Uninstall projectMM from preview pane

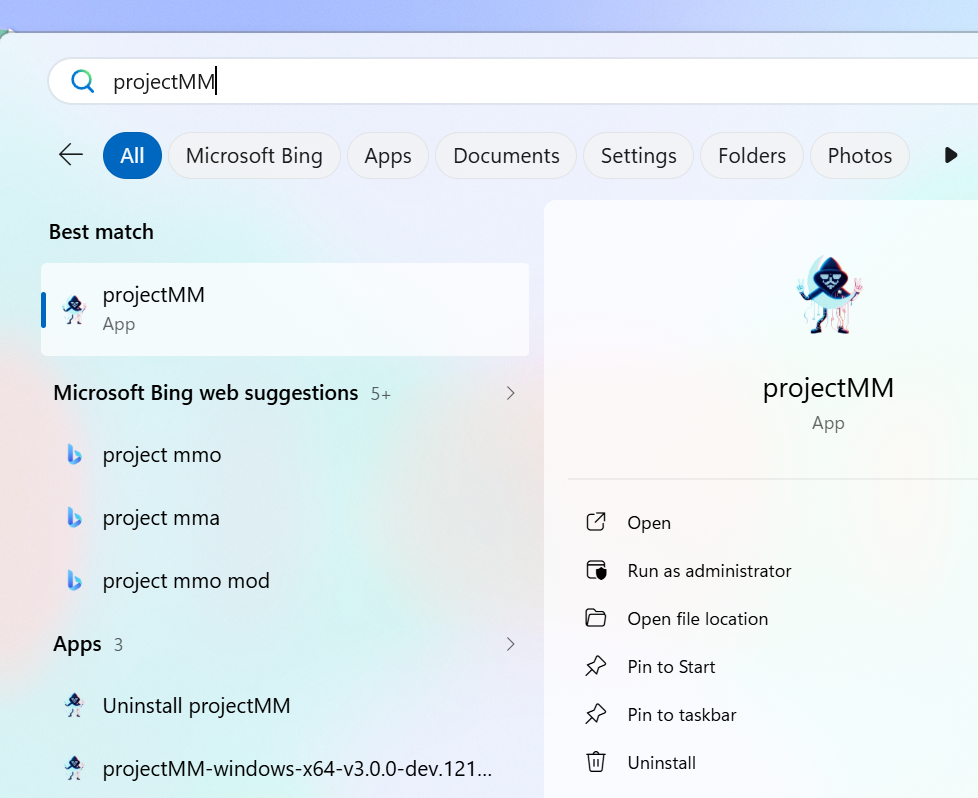(x=661, y=763)
